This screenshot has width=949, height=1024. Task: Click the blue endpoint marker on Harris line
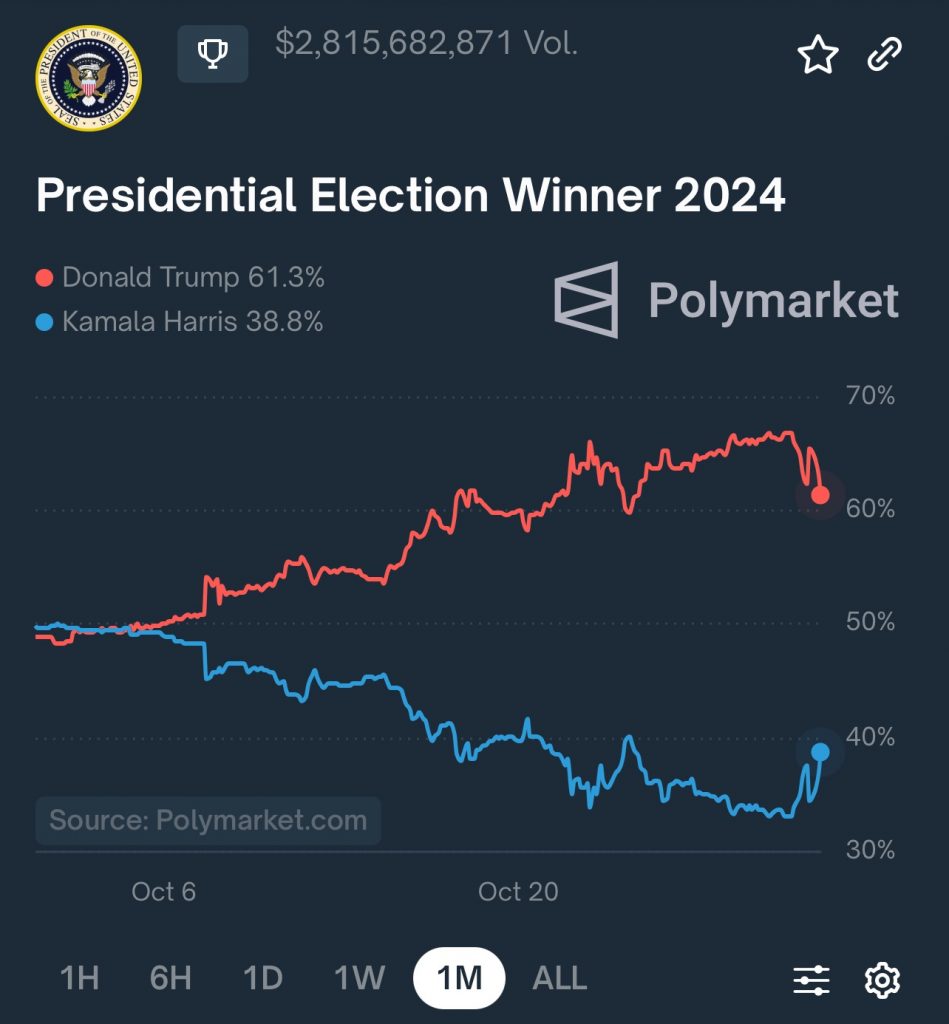point(820,752)
